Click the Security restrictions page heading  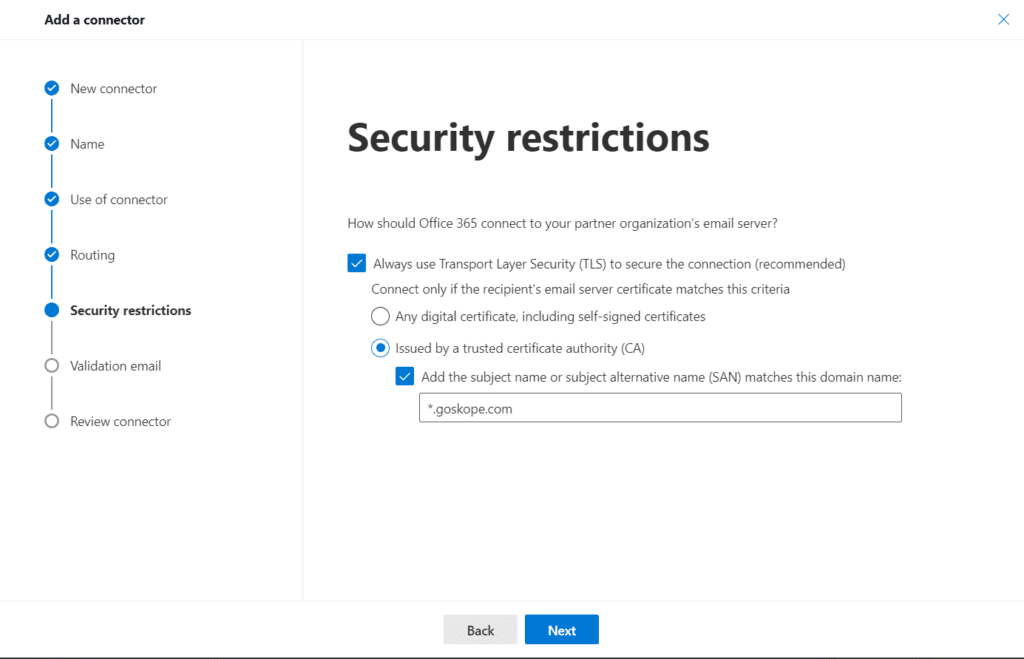click(528, 137)
